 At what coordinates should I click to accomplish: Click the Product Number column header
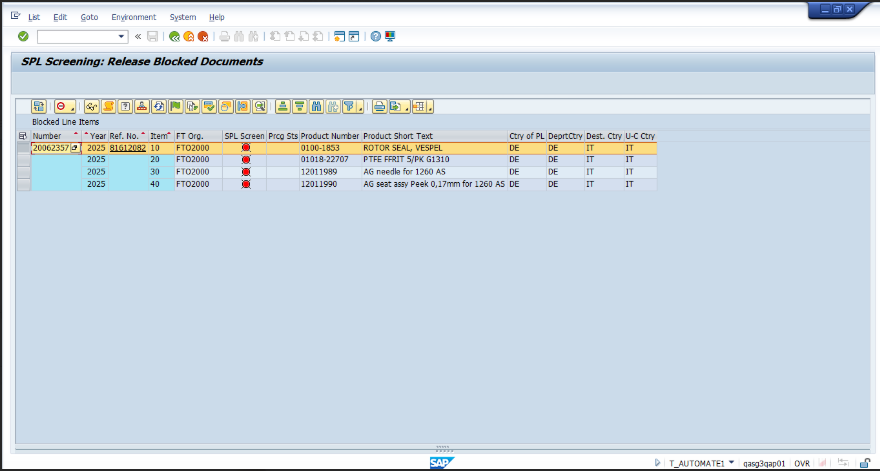click(331, 136)
